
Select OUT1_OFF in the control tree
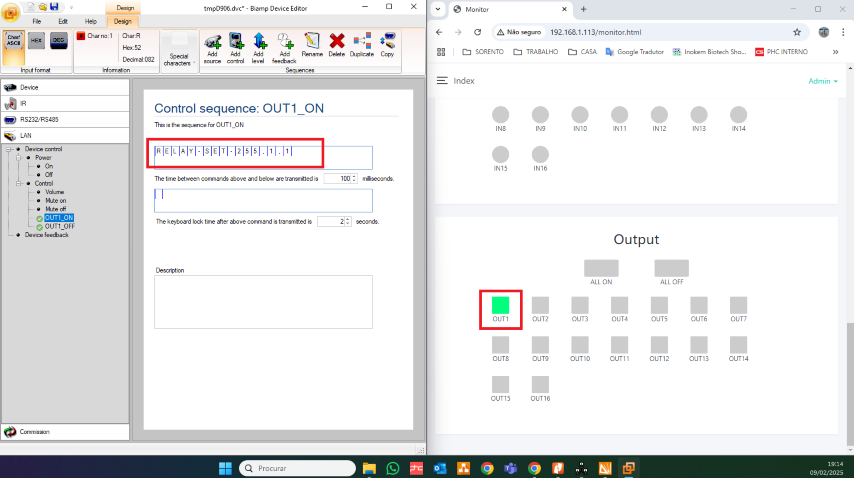coord(59,226)
